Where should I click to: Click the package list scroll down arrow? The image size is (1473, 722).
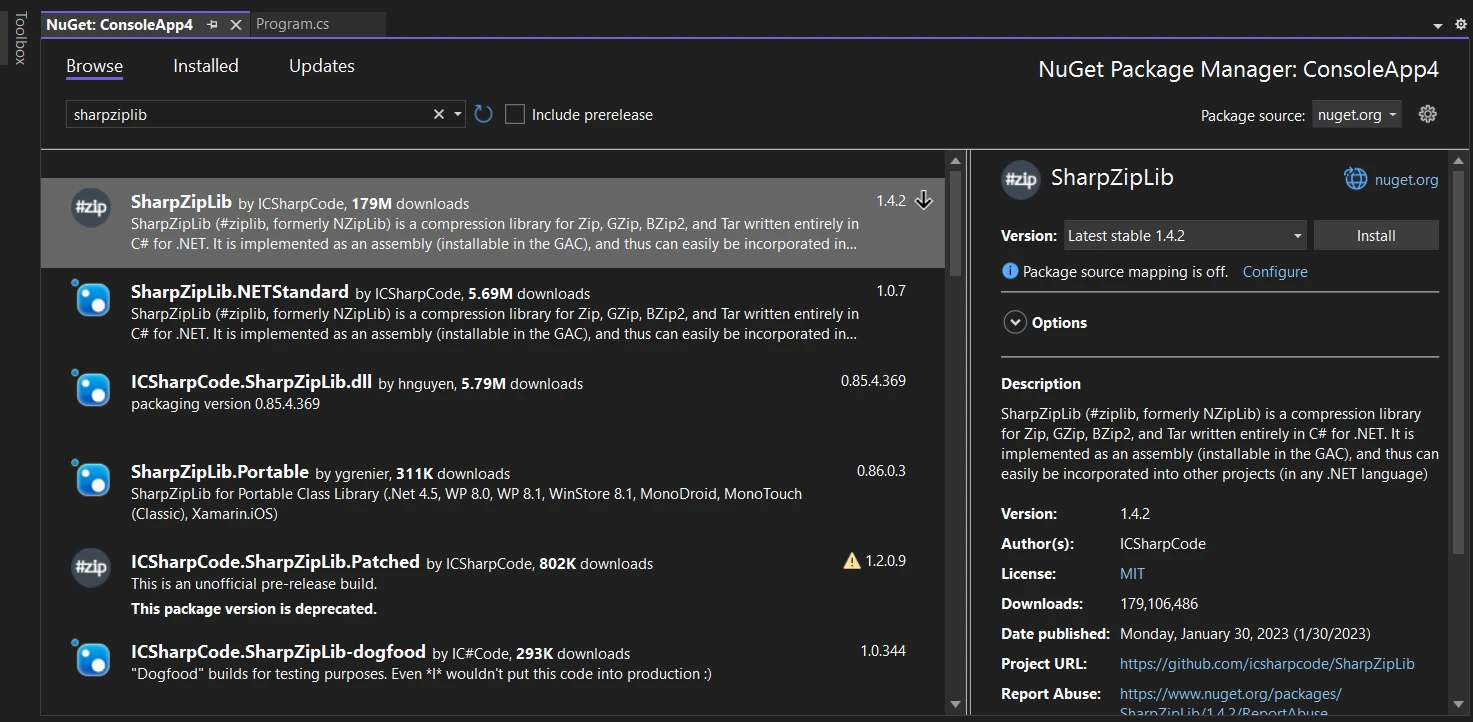coord(956,705)
